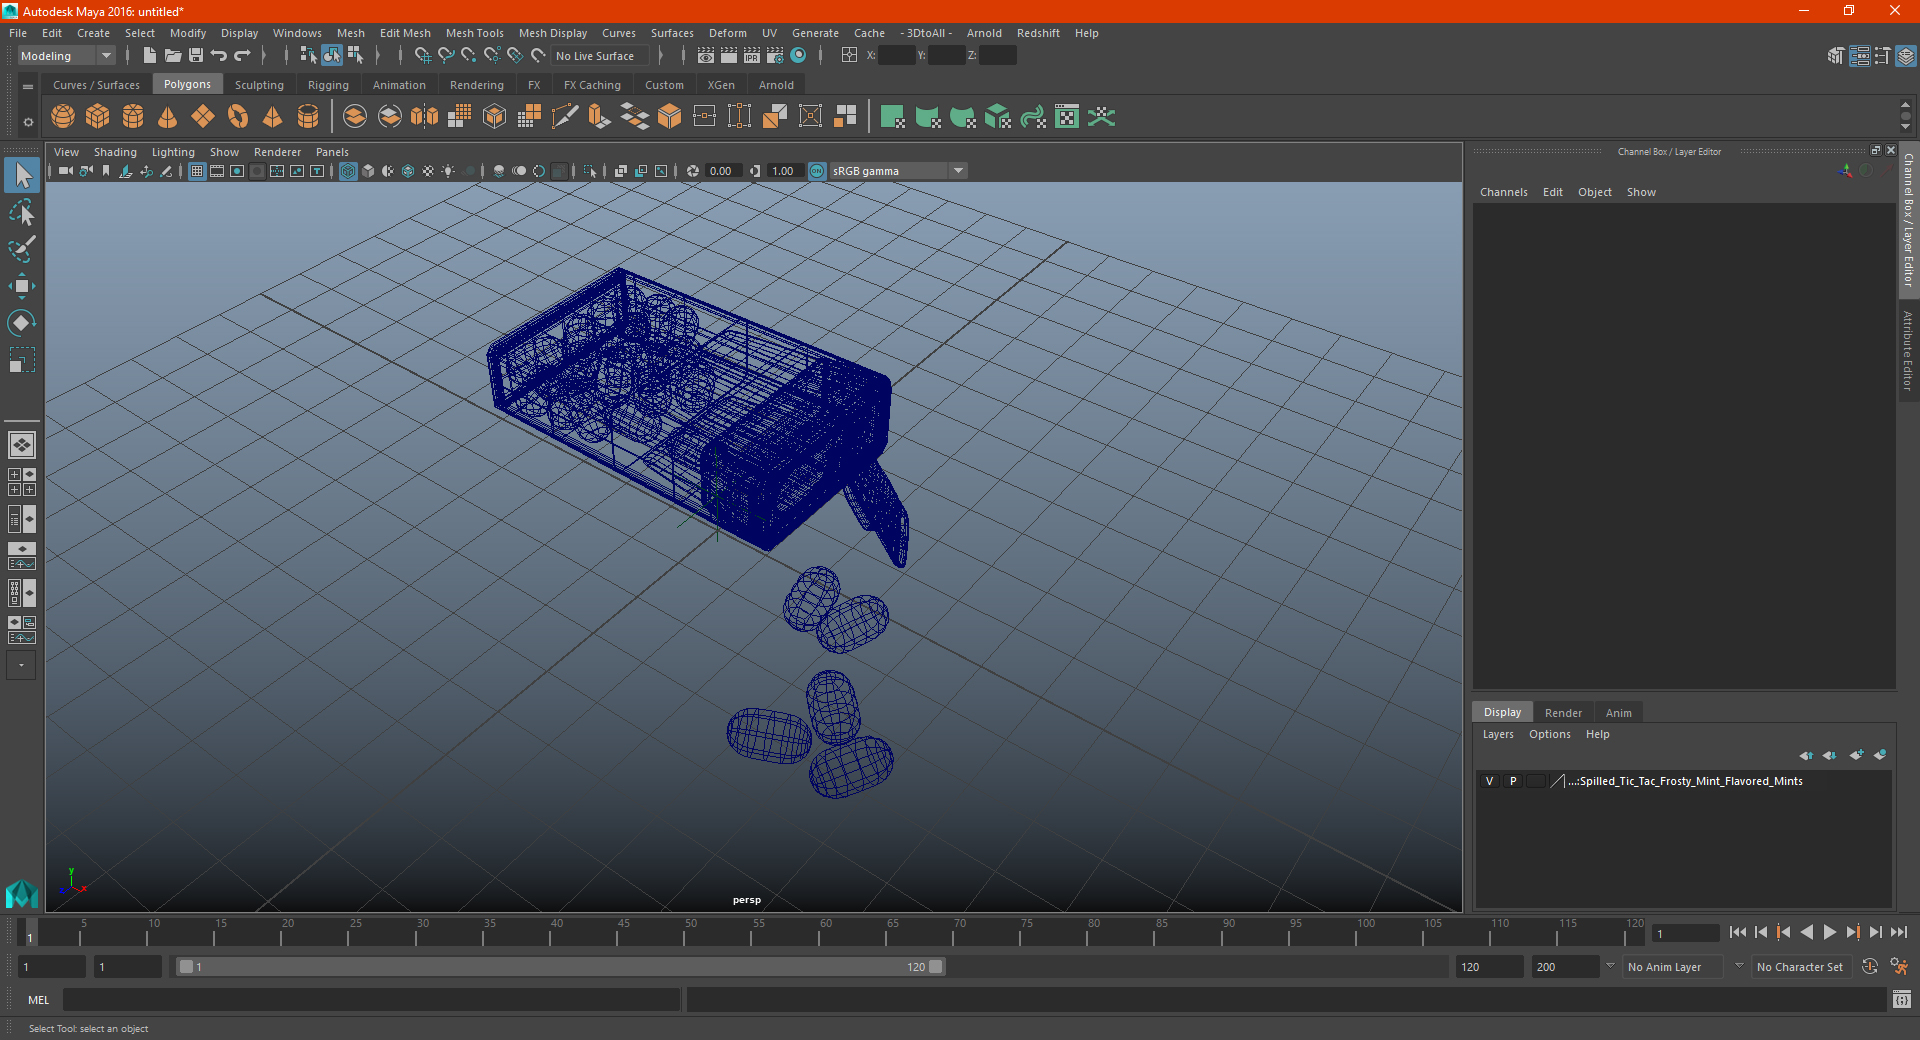This screenshot has width=1920, height=1040.
Task: Click Layers menu in Layer Editor
Action: click(x=1497, y=734)
